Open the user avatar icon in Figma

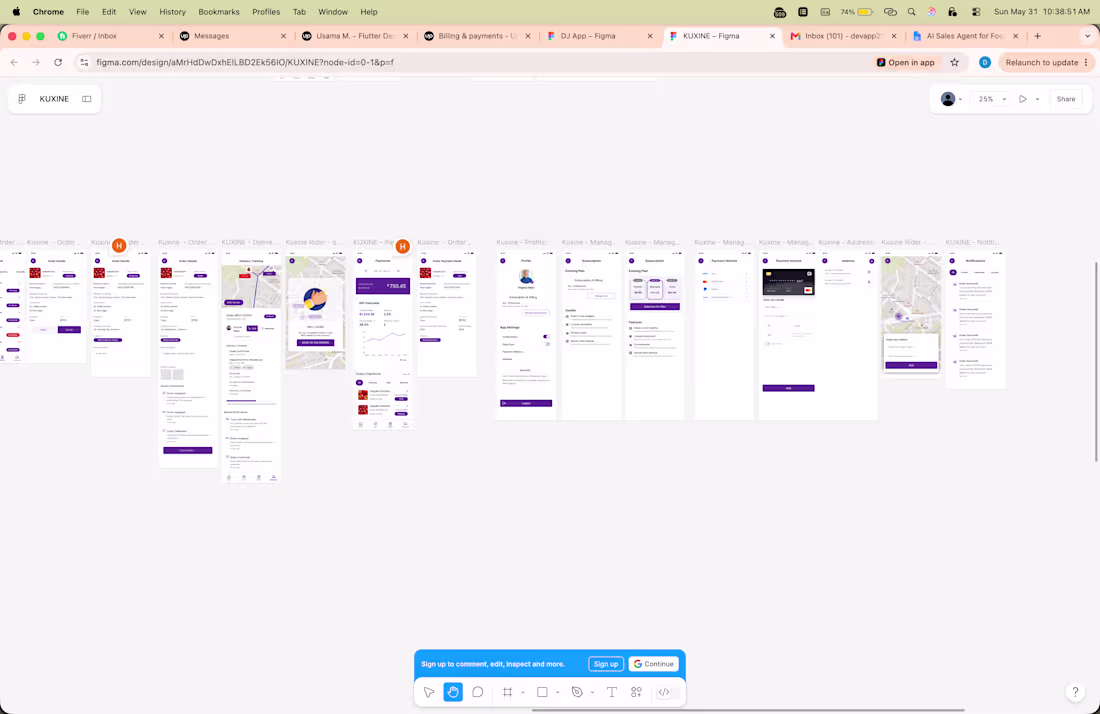point(948,99)
